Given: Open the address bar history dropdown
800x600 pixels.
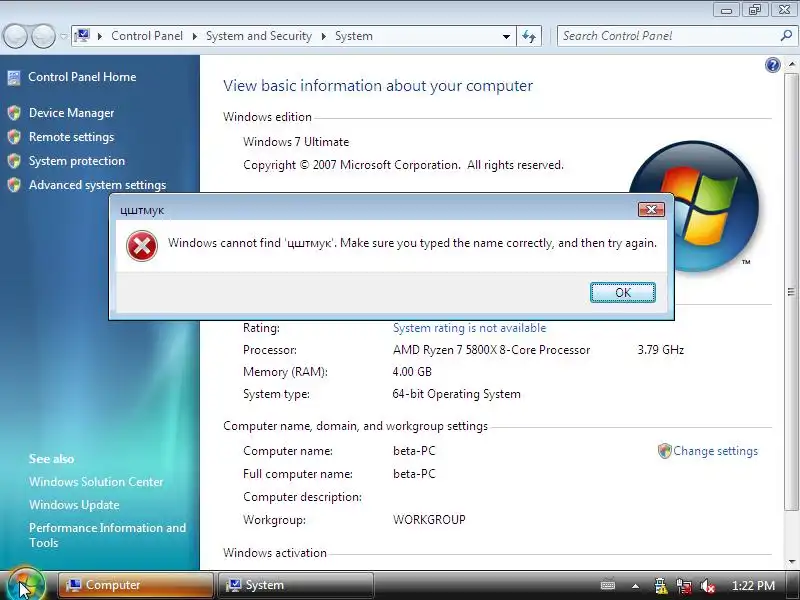Looking at the screenshot, I should tap(506, 36).
